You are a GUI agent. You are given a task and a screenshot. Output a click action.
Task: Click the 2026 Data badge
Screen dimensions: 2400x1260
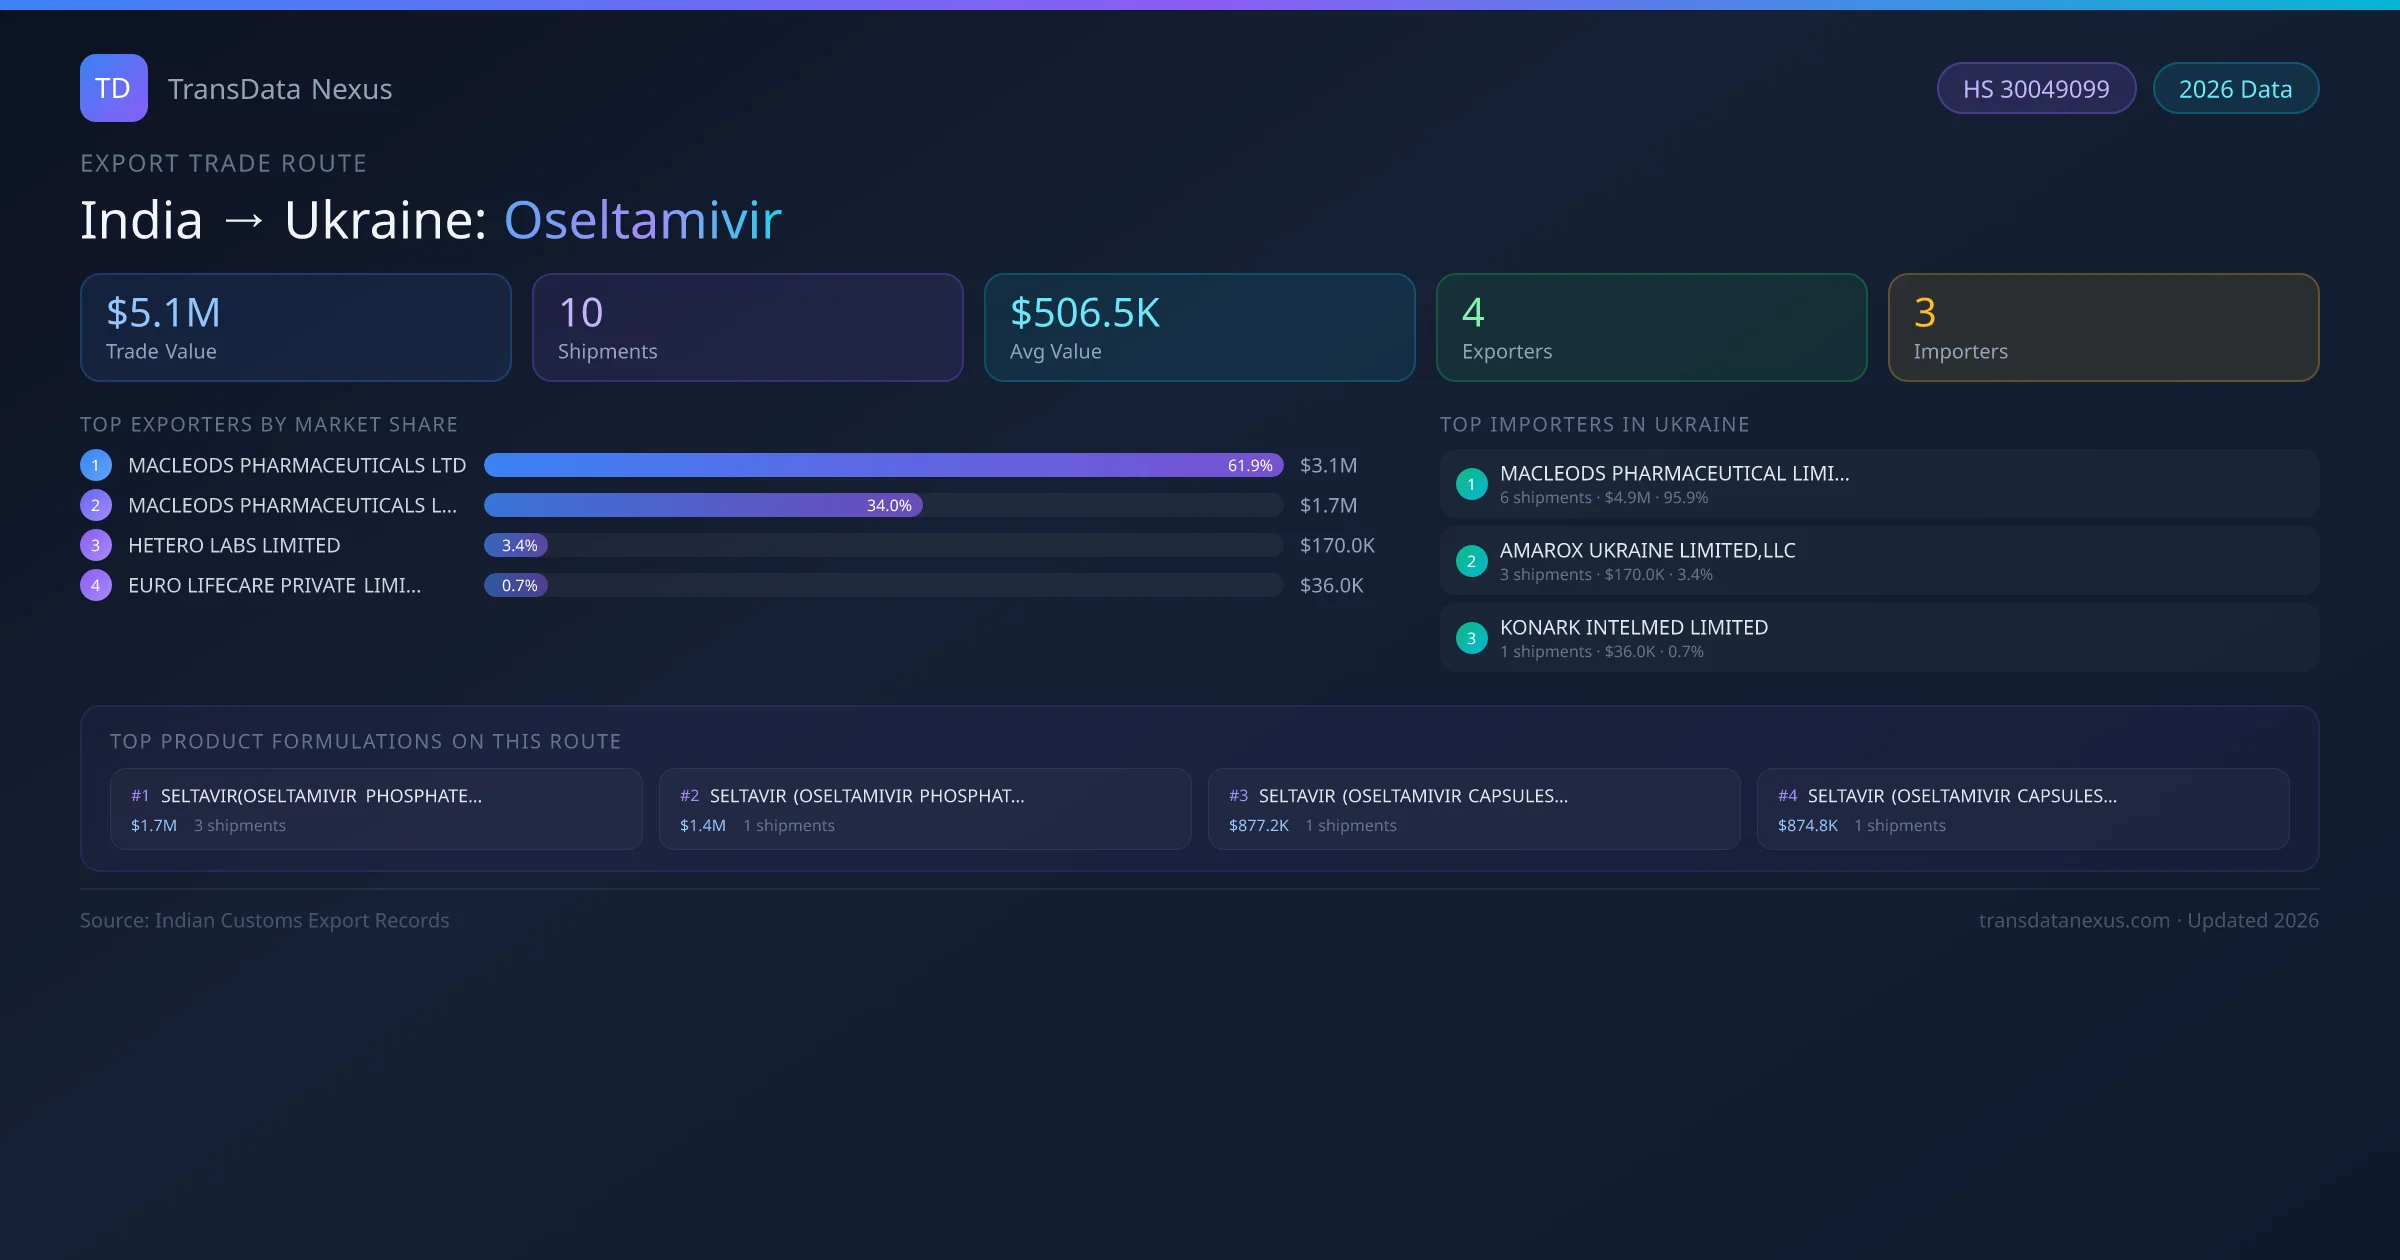(x=2235, y=89)
